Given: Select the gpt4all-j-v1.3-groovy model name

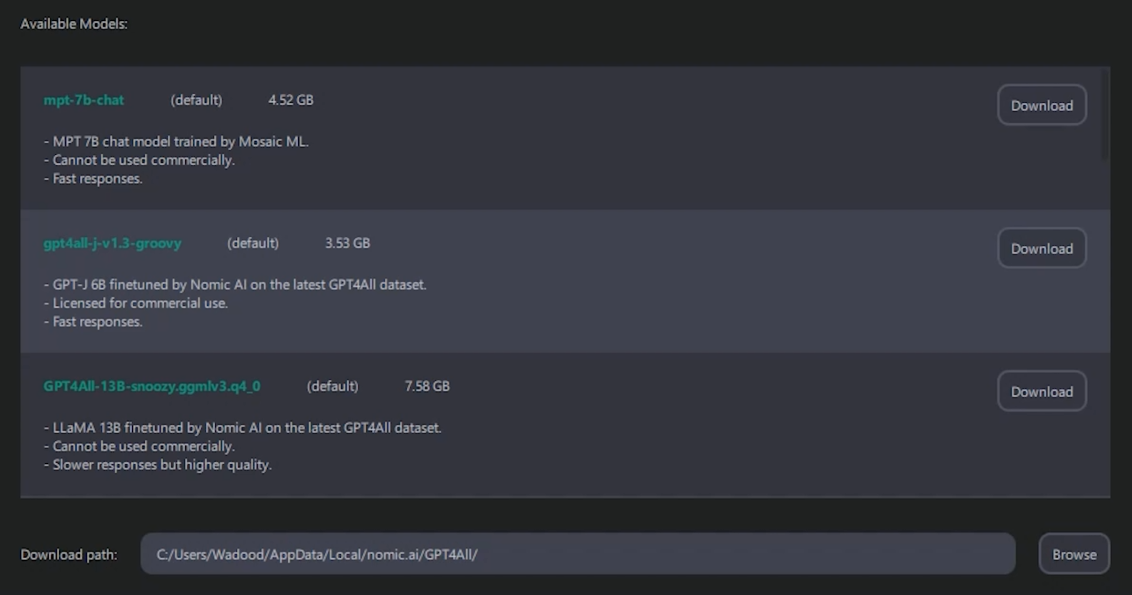Looking at the screenshot, I should [112, 243].
